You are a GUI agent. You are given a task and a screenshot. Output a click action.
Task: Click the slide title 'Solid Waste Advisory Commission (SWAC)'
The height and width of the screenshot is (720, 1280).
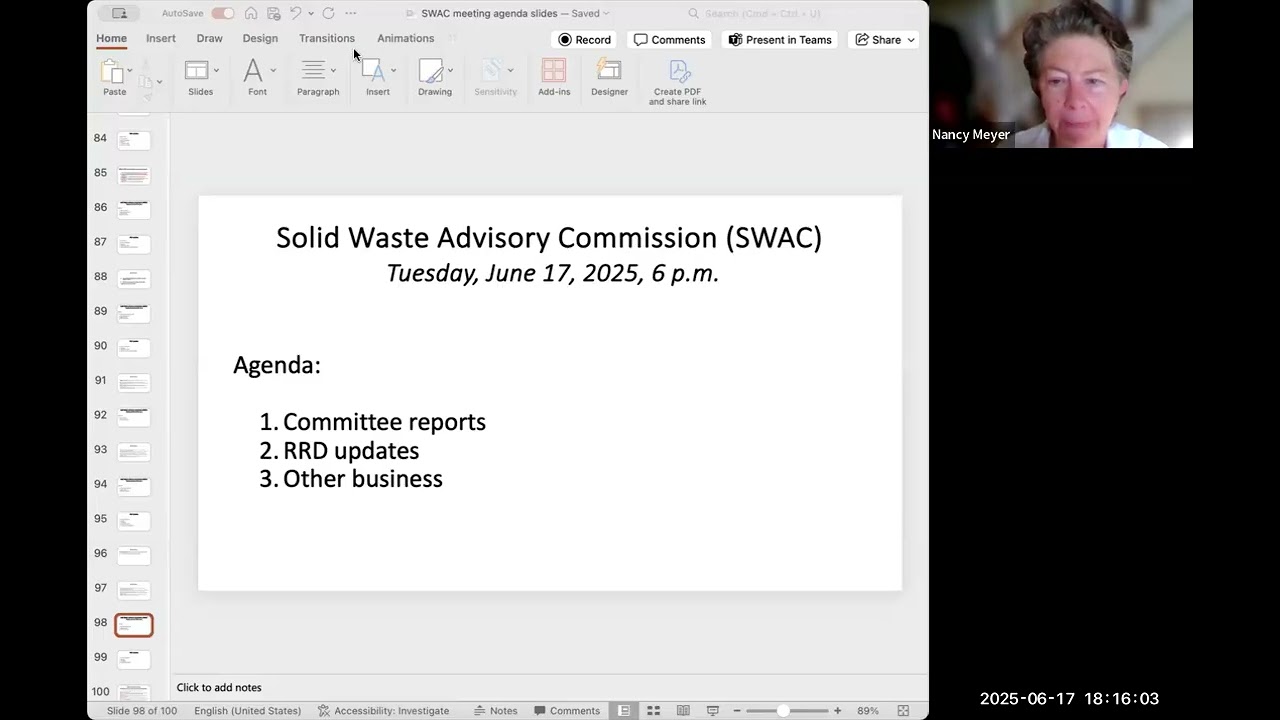pyautogui.click(x=549, y=237)
